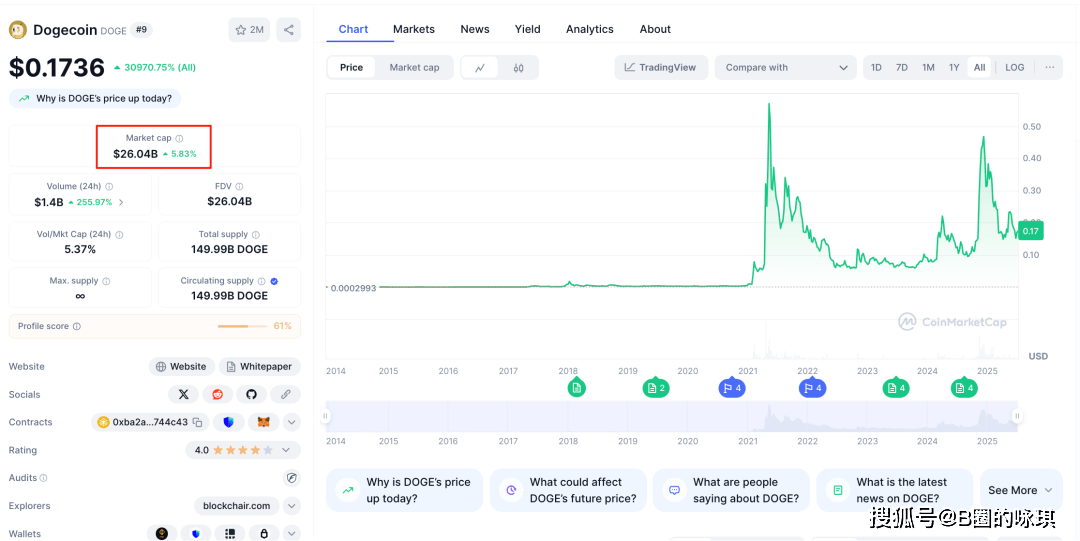Open the Yield tab

(528, 29)
